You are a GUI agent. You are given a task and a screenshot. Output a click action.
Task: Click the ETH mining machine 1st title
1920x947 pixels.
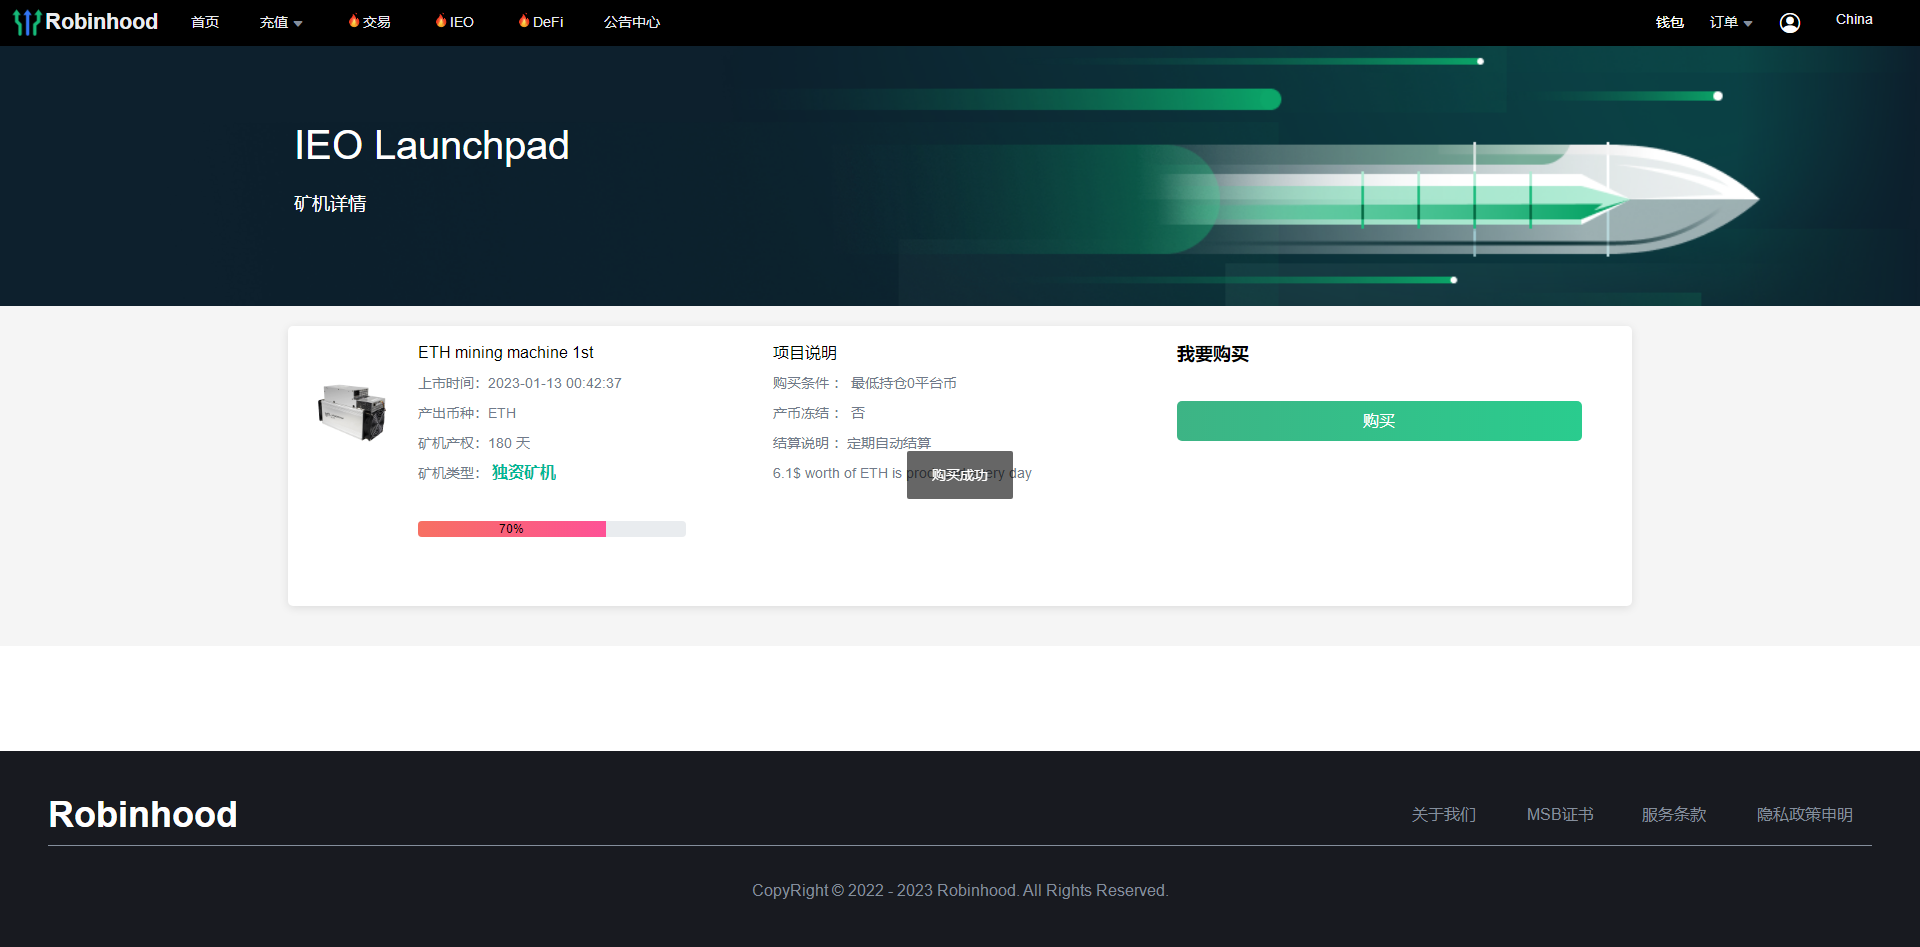pyautogui.click(x=506, y=353)
